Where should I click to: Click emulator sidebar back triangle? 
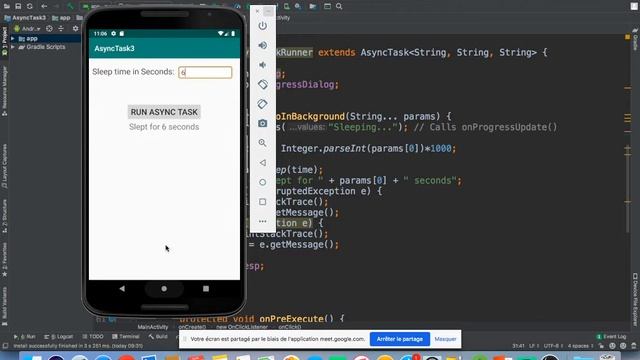coord(262,162)
